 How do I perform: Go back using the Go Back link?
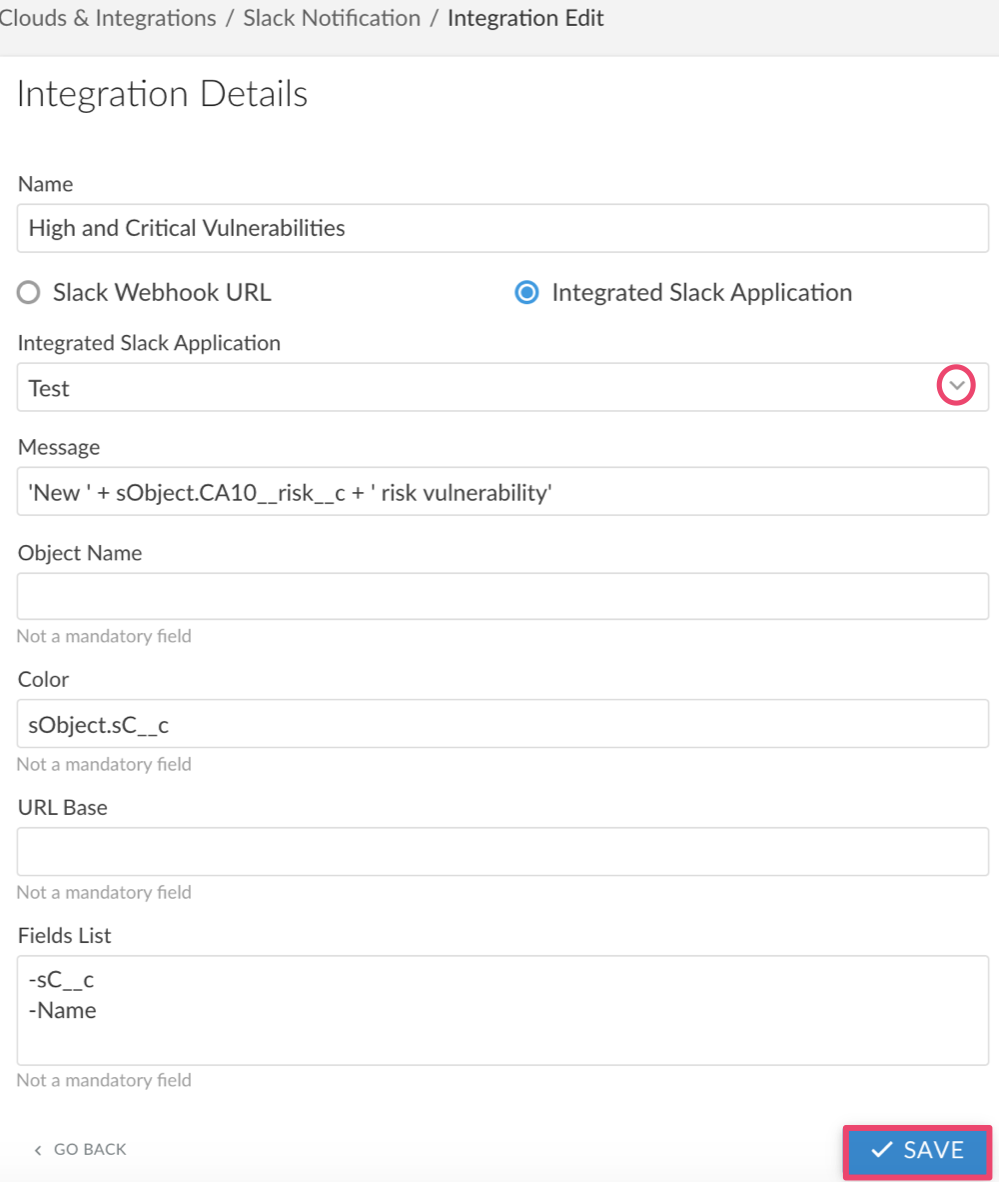pos(90,1149)
